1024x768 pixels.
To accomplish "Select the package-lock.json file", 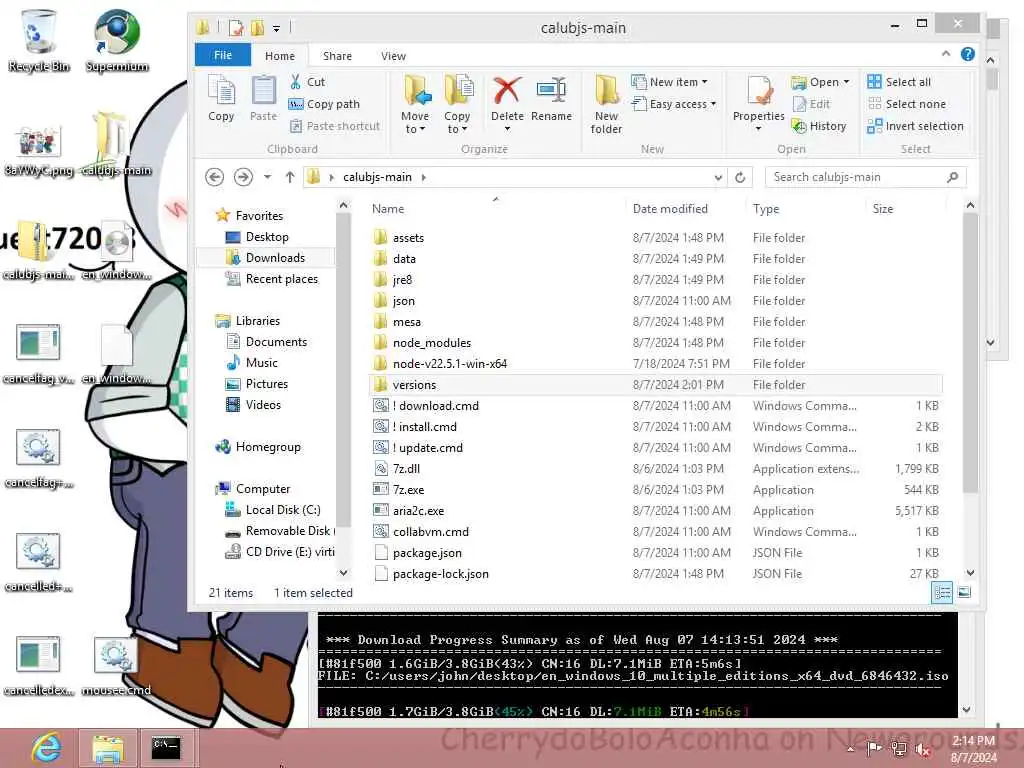I will pyautogui.click(x=440, y=574).
